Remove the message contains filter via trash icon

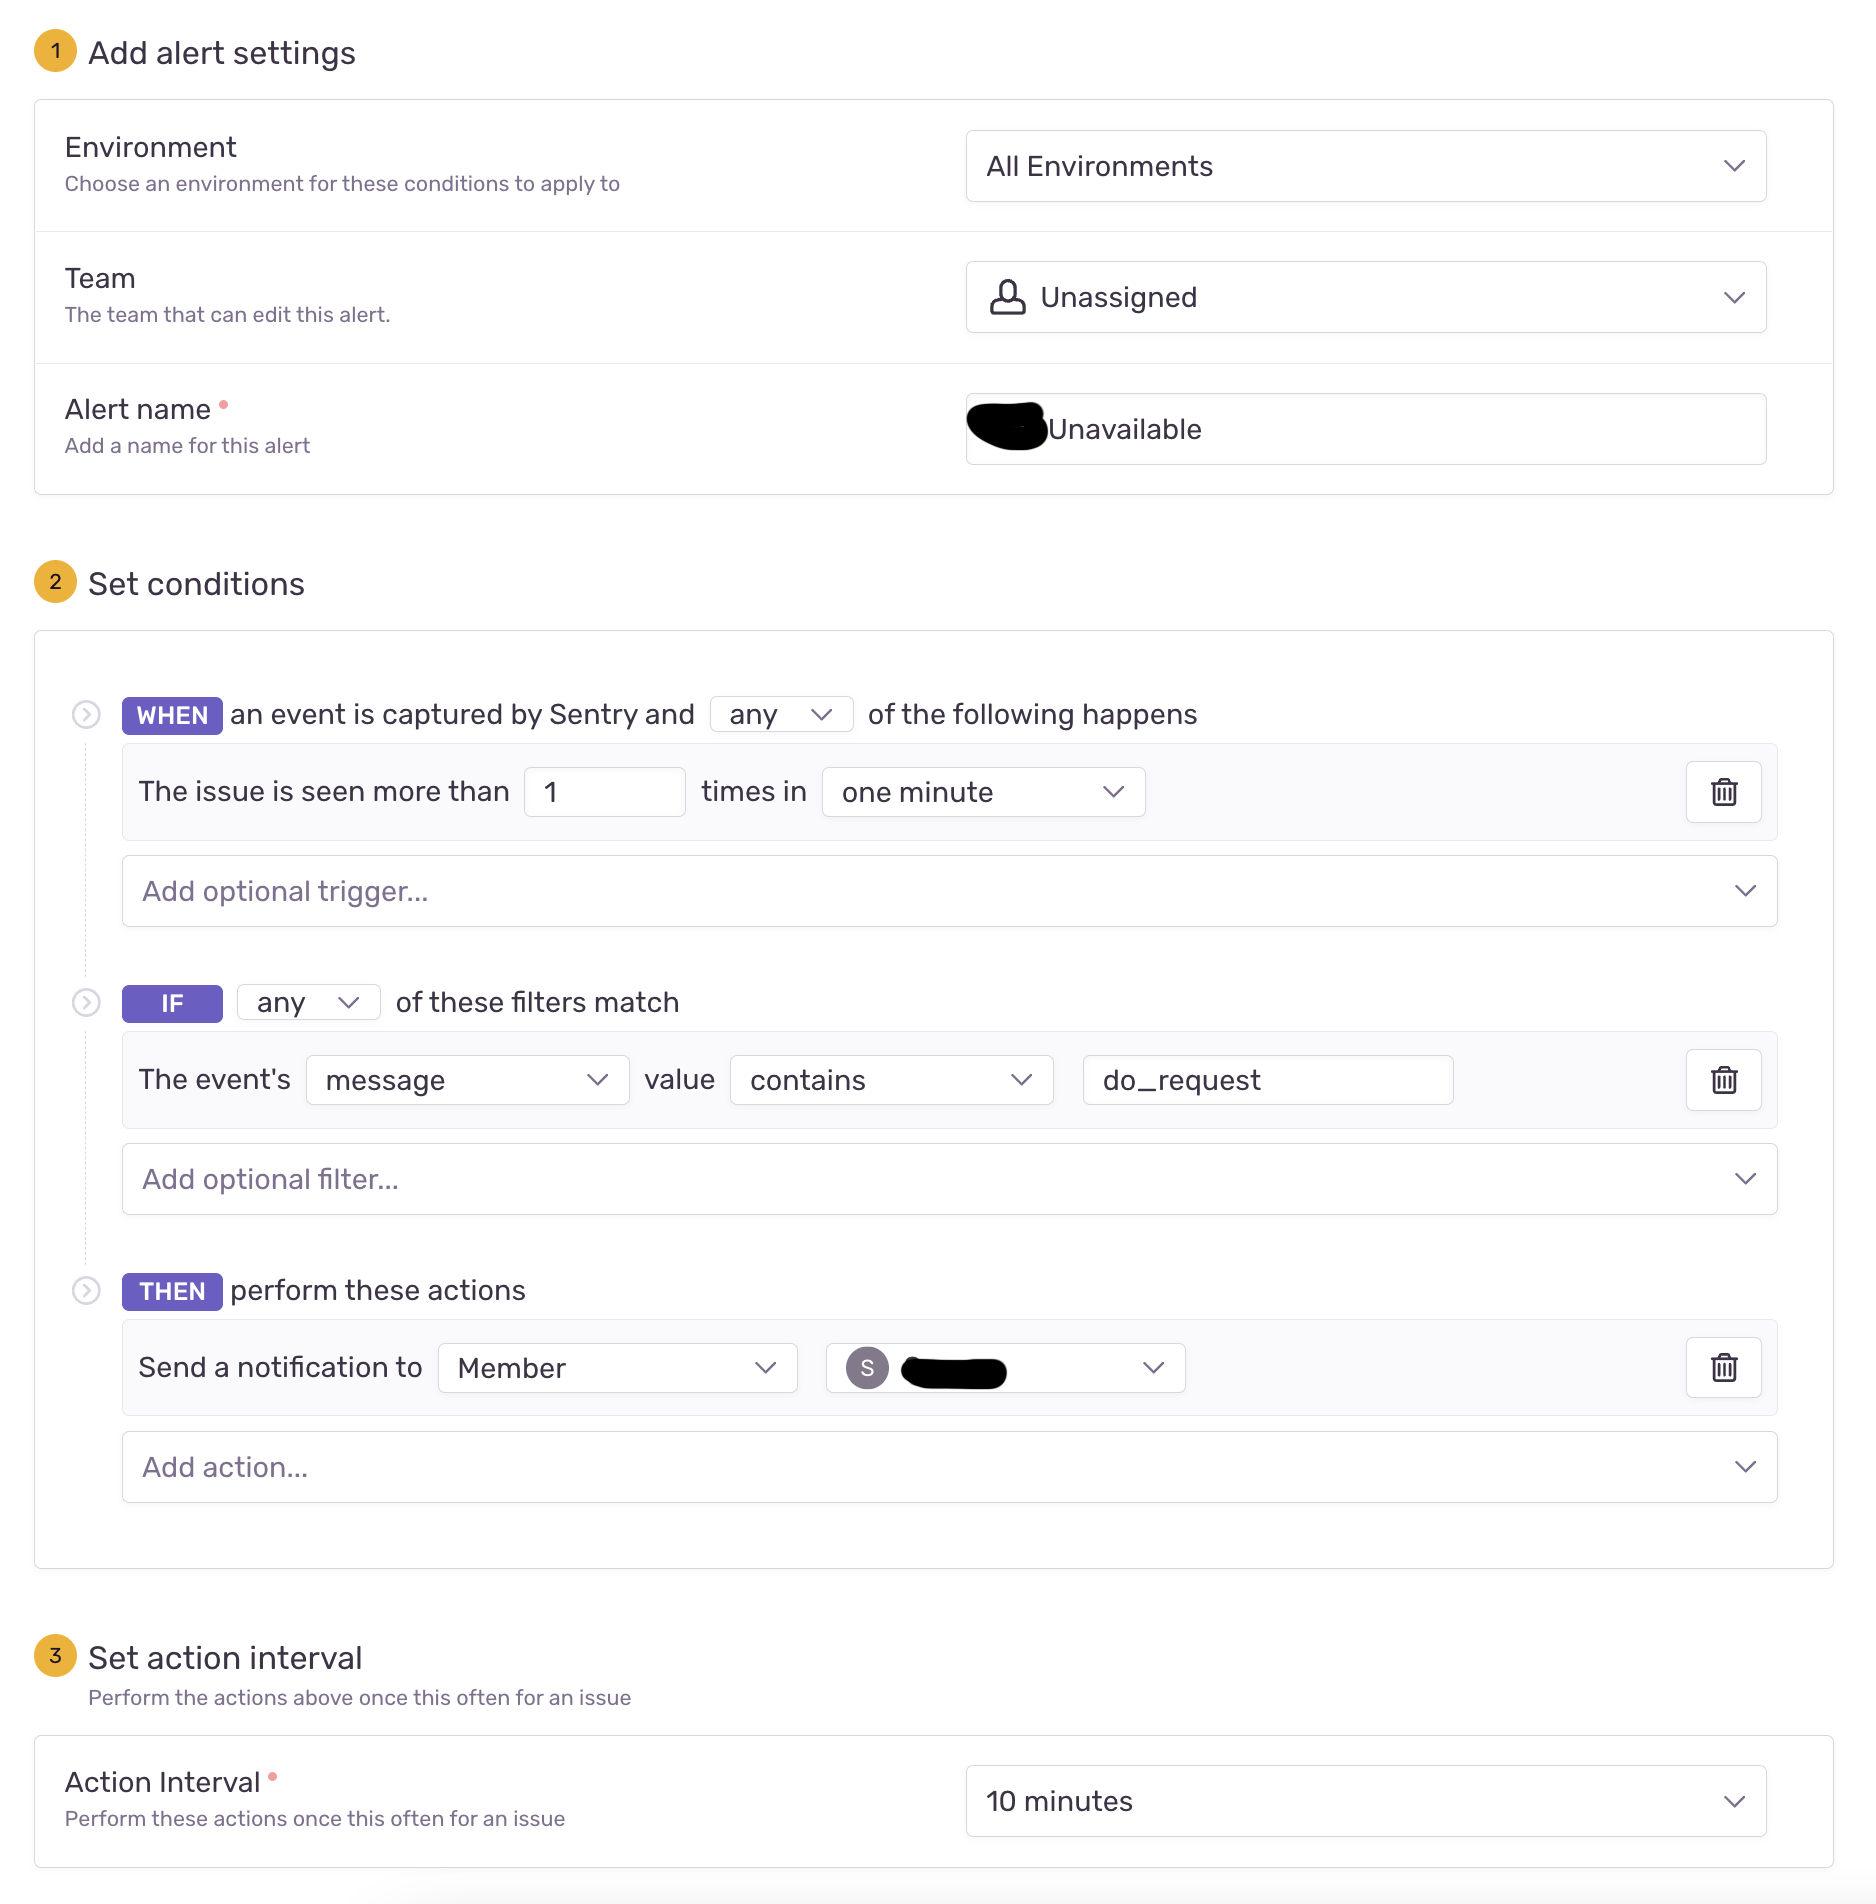coord(1722,1080)
